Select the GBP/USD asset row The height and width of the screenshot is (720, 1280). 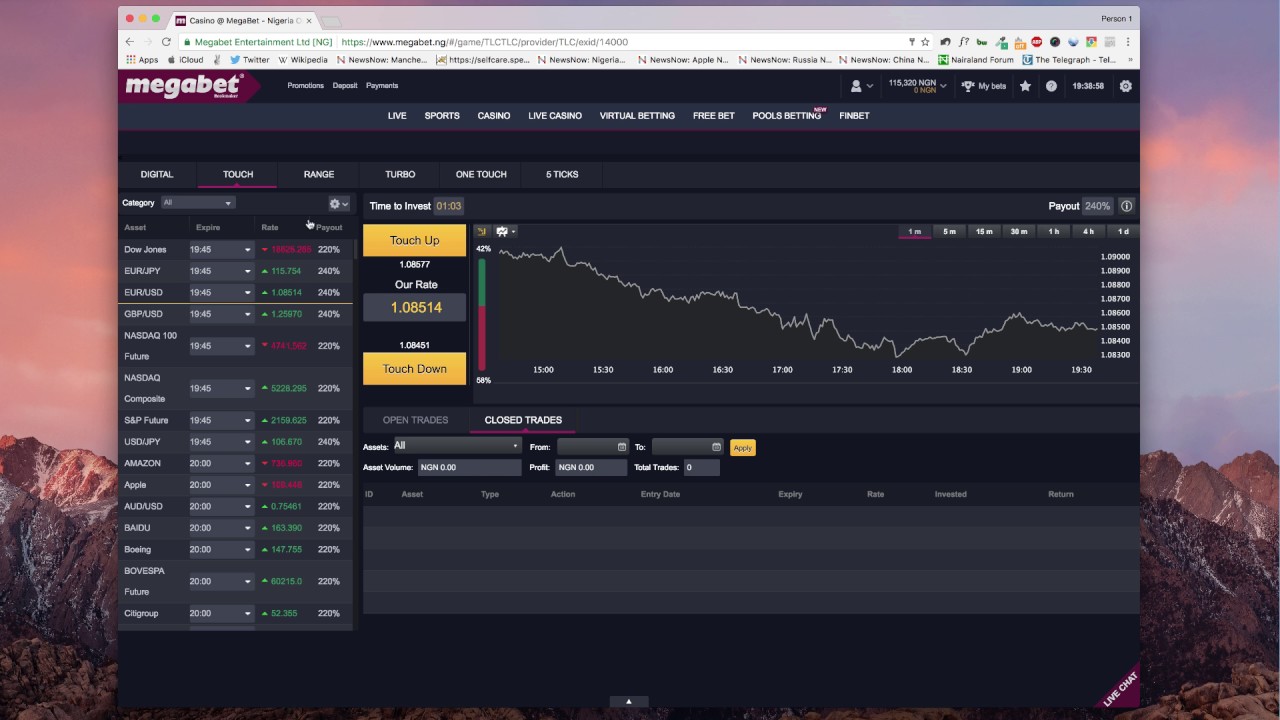pyautogui.click(x=235, y=314)
